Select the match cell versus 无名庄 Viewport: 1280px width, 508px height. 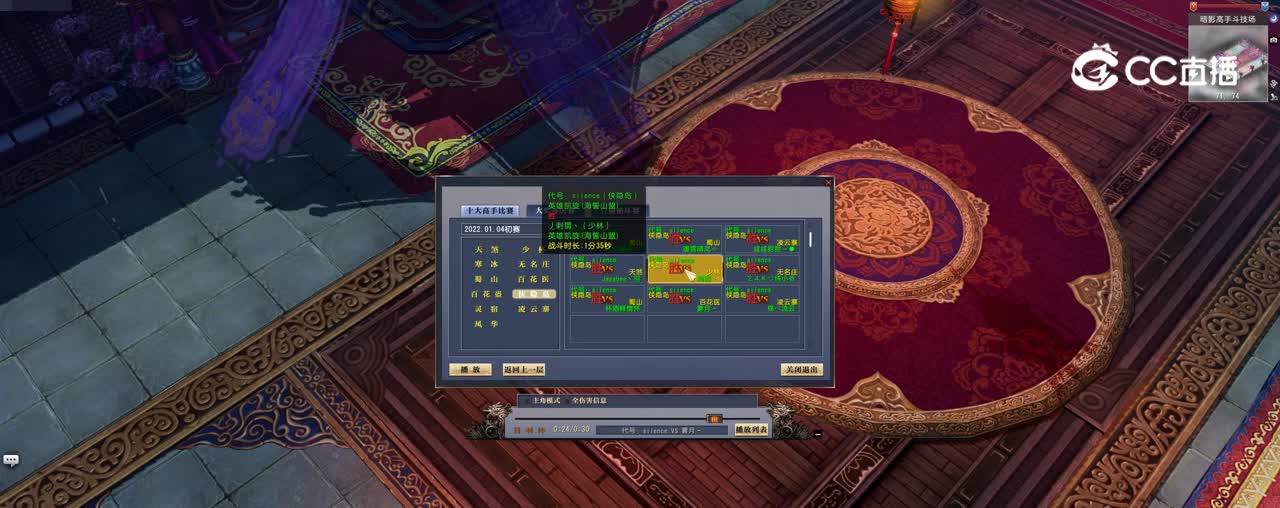[x=762, y=269]
